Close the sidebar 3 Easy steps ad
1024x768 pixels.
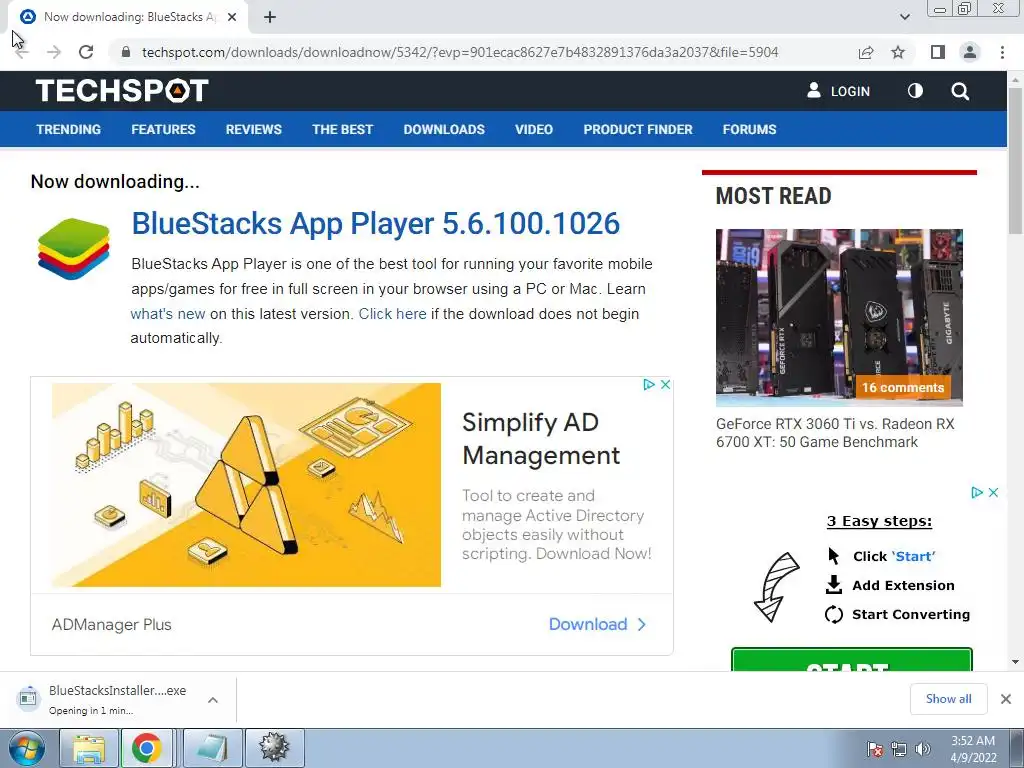[x=993, y=492]
